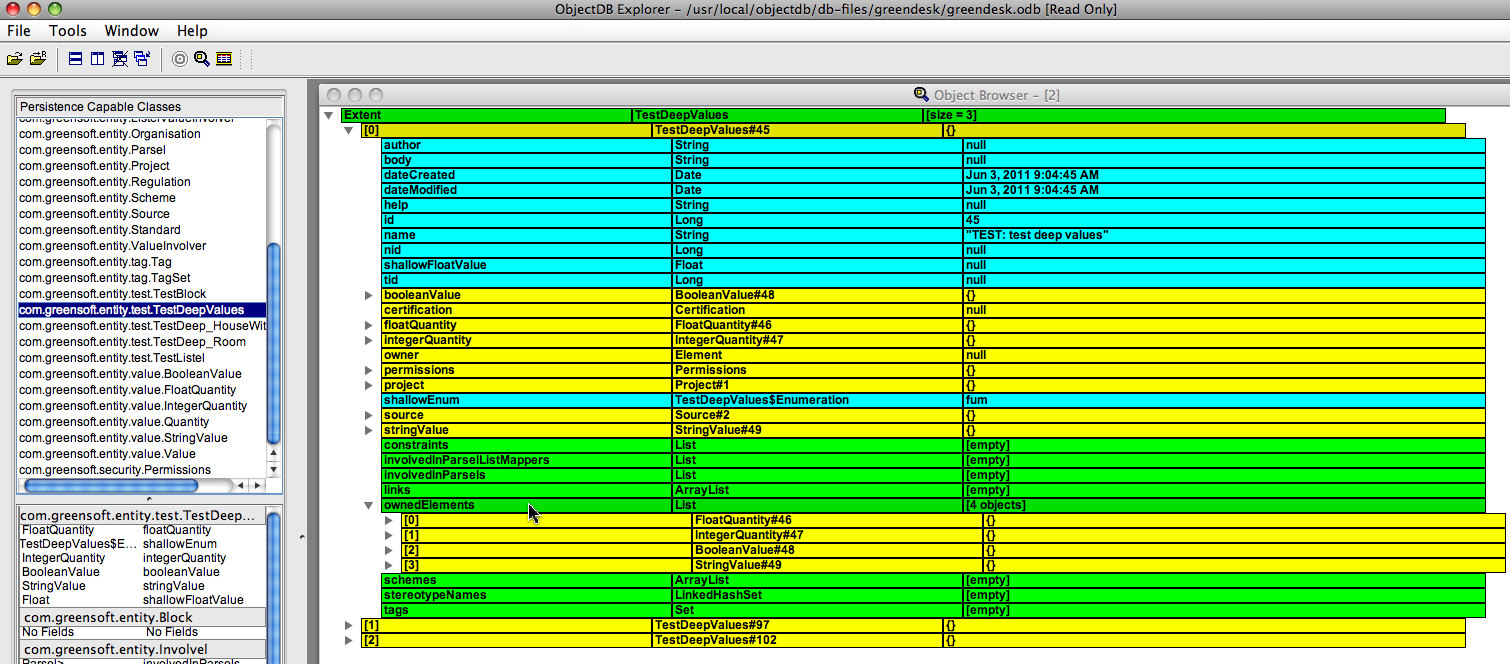Image resolution: width=1510 pixels, height=664 pixels.
Task: Select com.greensoft.entity.test.TestBlock class
Action: coord(142,294)
